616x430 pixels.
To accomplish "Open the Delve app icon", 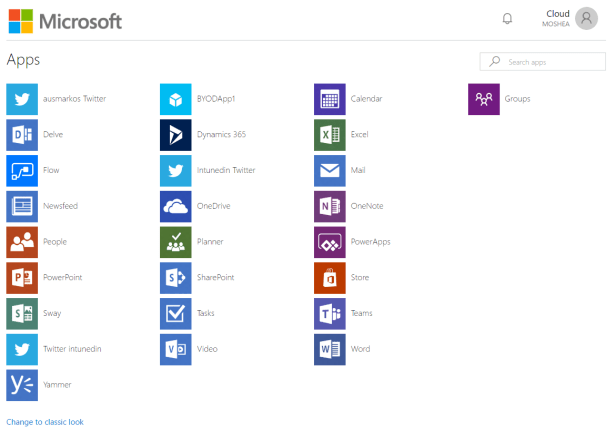I will 22,135.
